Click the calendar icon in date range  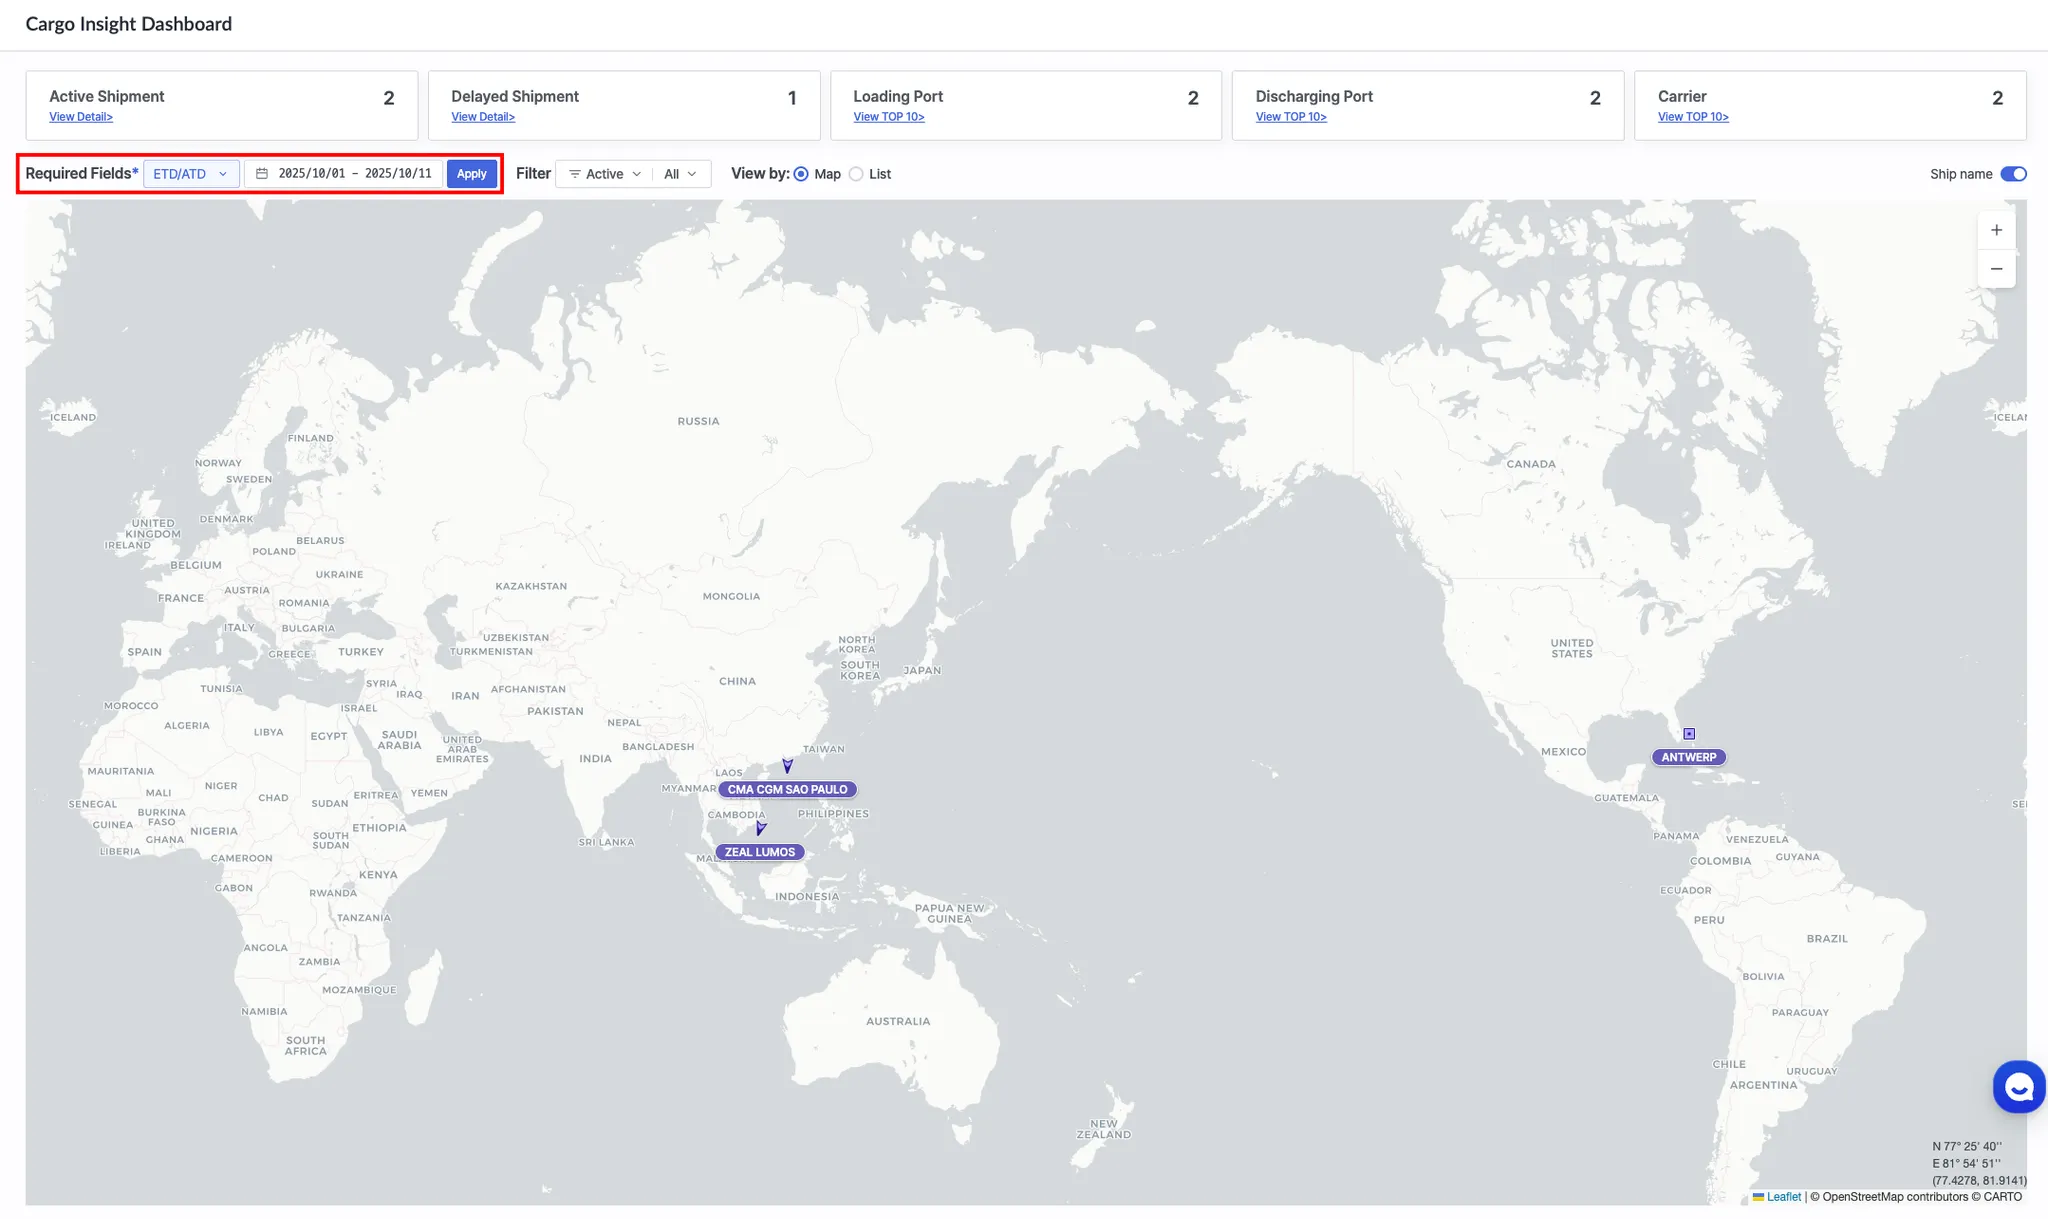(262, 174)
